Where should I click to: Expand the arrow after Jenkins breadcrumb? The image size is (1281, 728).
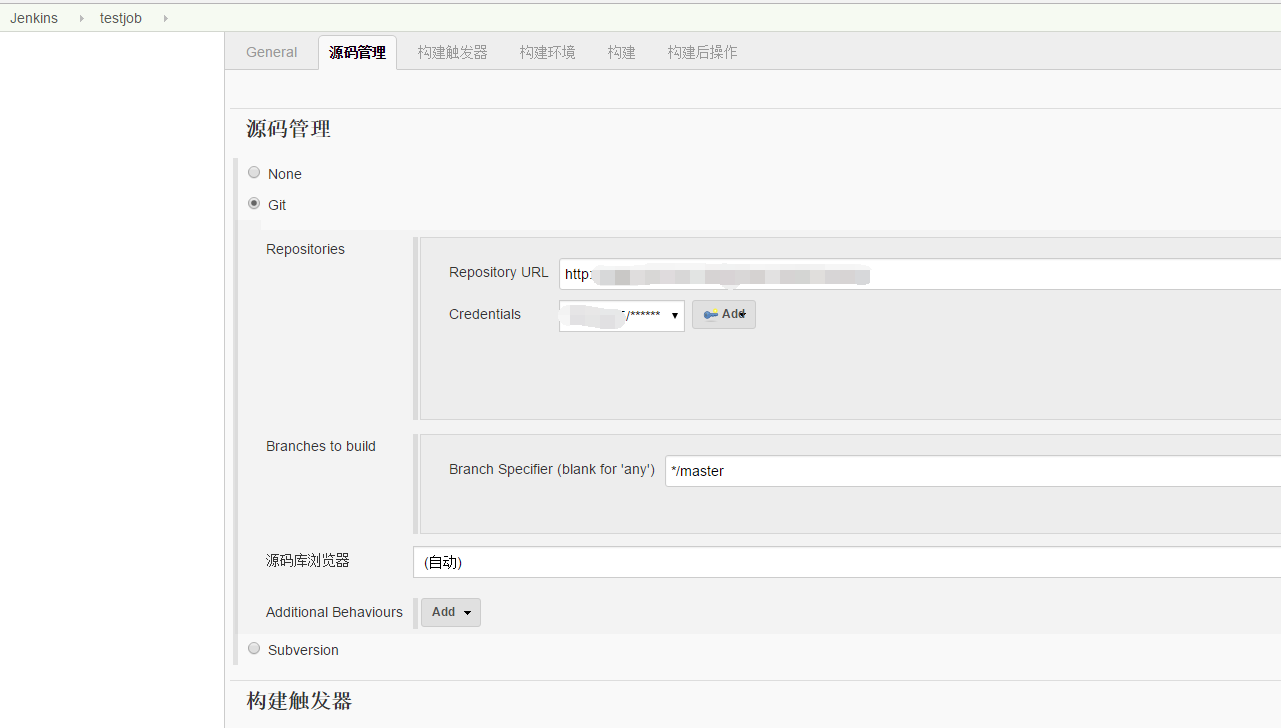pos(81,18)
